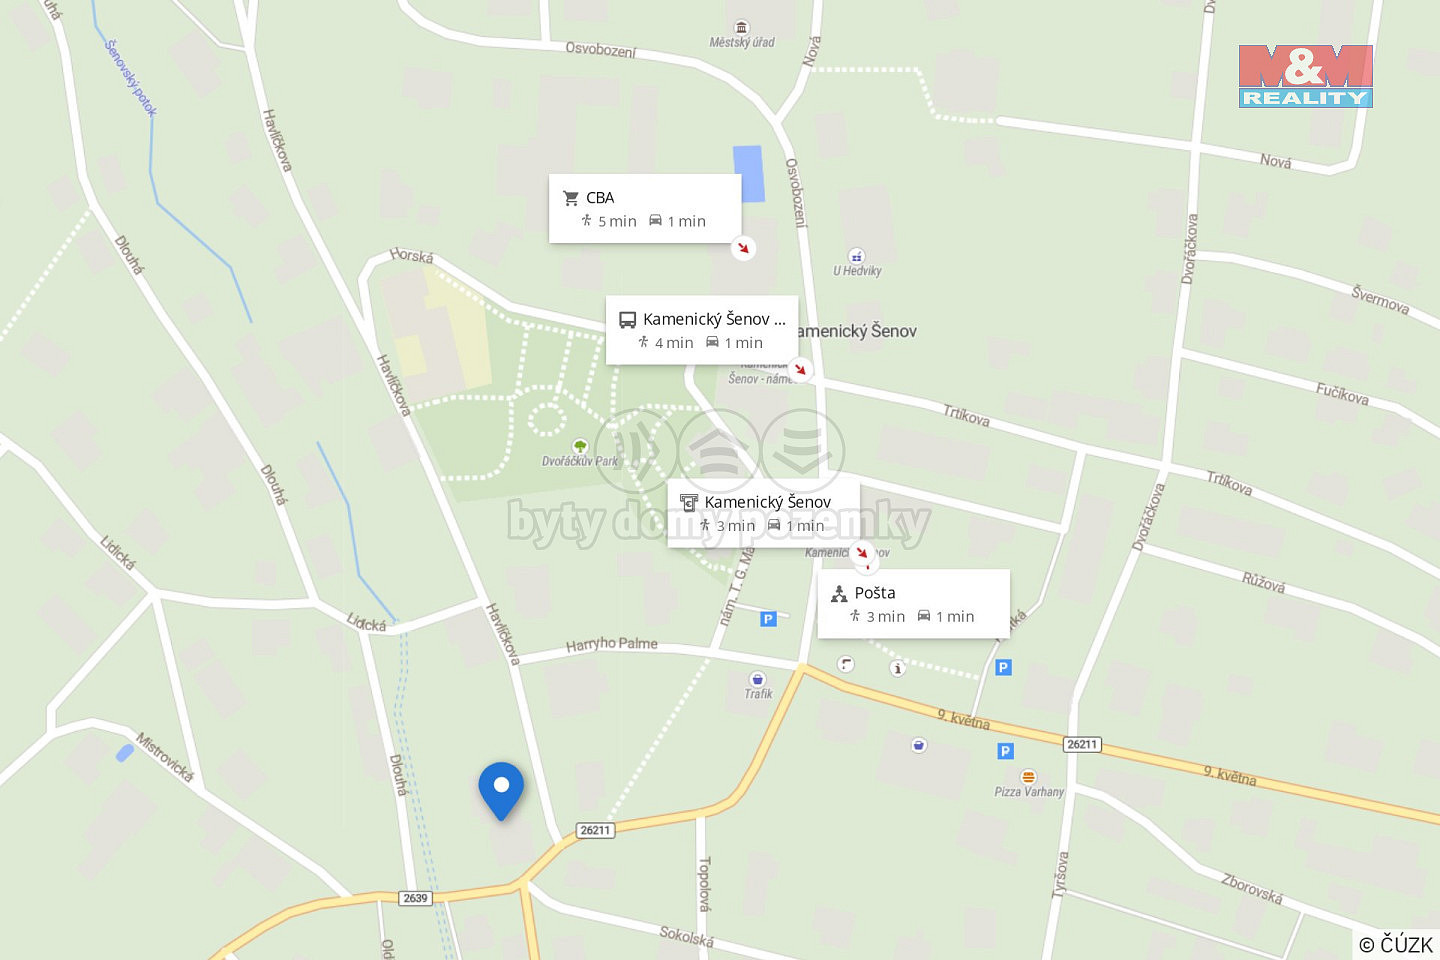The image size is (1440, 960).
Task: Click the Dvořáčkův Park tree icon
Action: (x=580, y=446)
